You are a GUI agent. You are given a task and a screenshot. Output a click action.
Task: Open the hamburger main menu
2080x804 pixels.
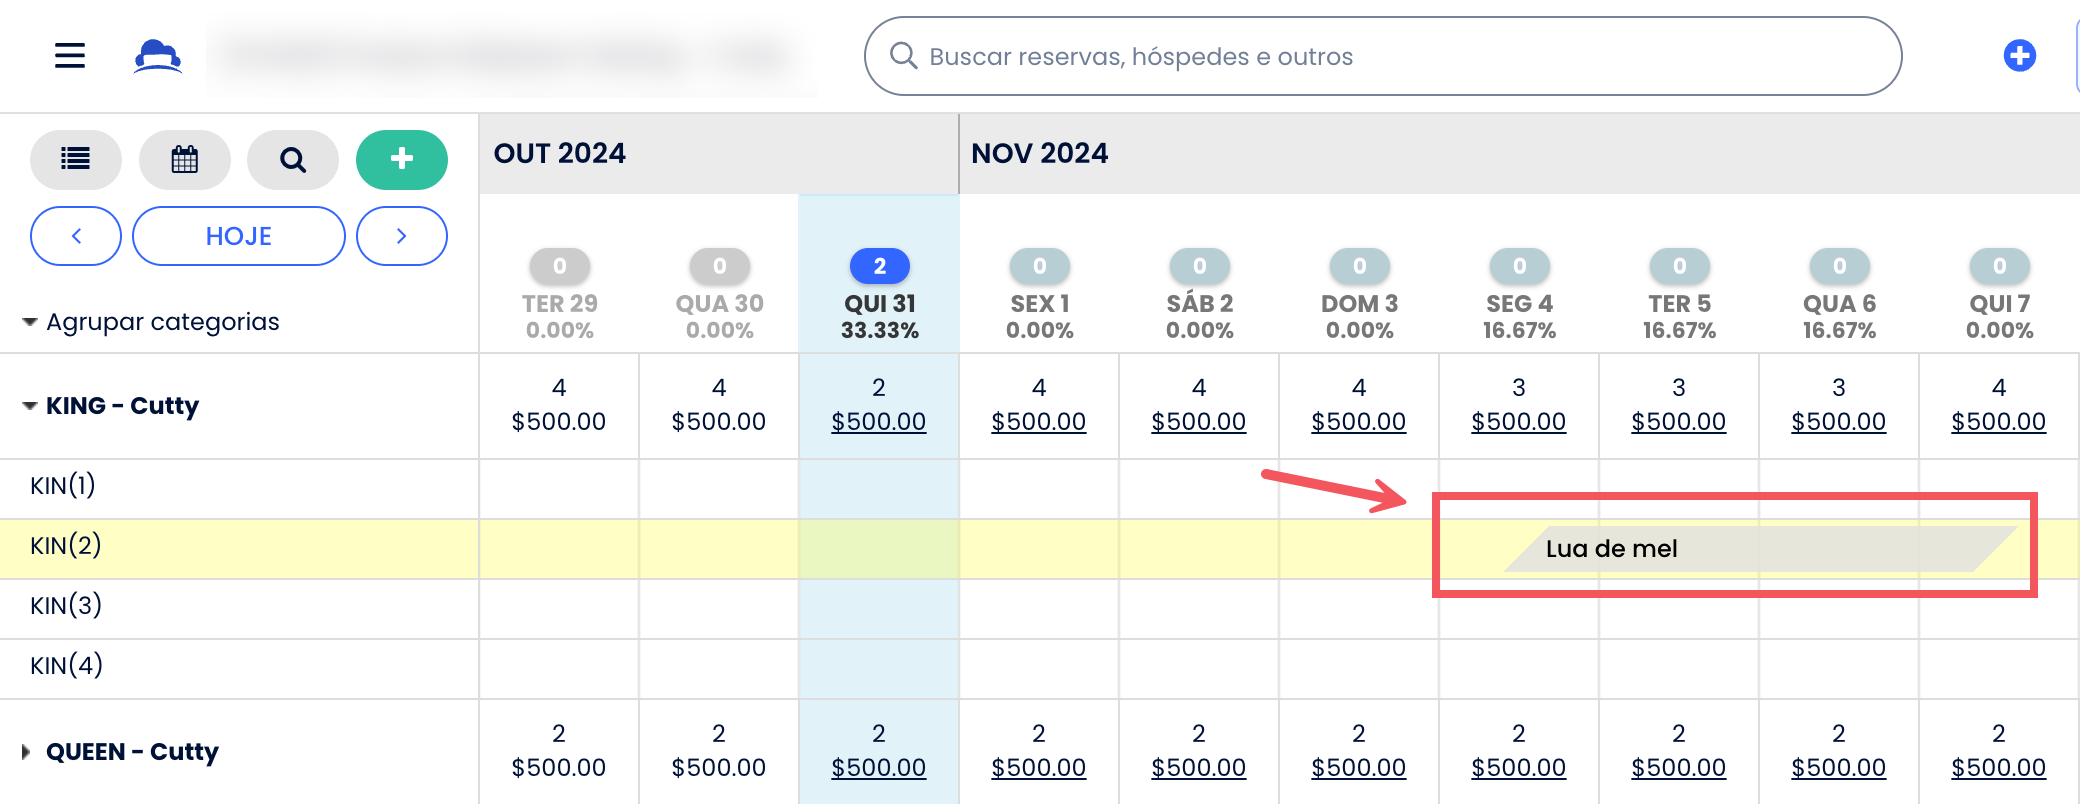(70, 55)
